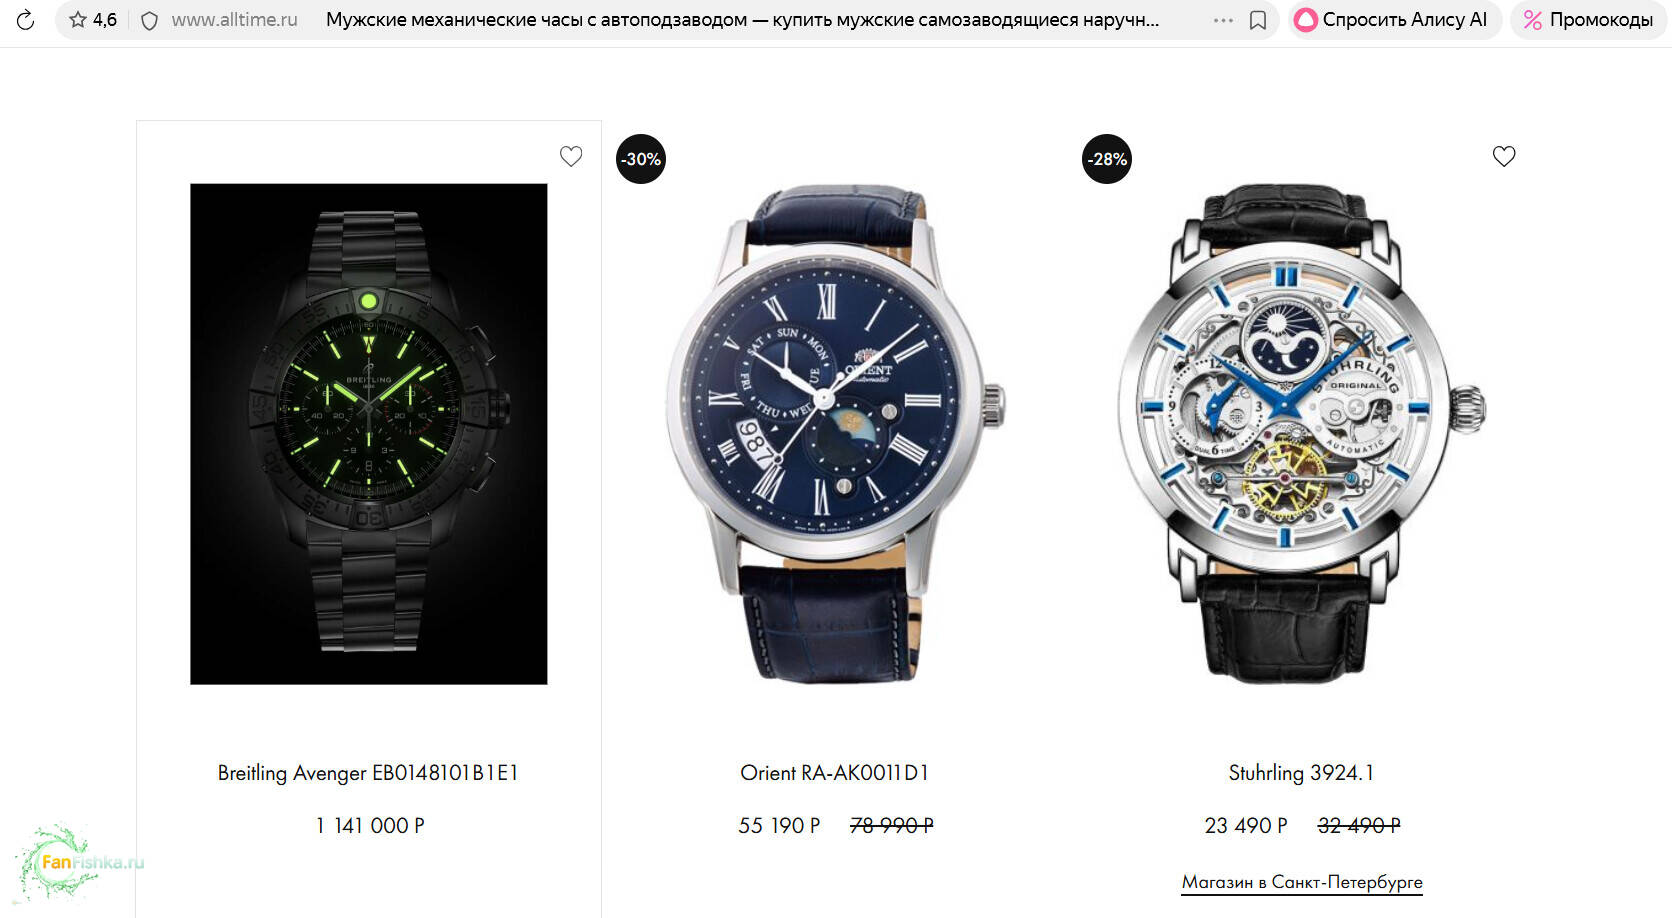Viewport: 1672px width, 918px height.
Task: Reload the page with the refresh icon
Action: point(25,20)
